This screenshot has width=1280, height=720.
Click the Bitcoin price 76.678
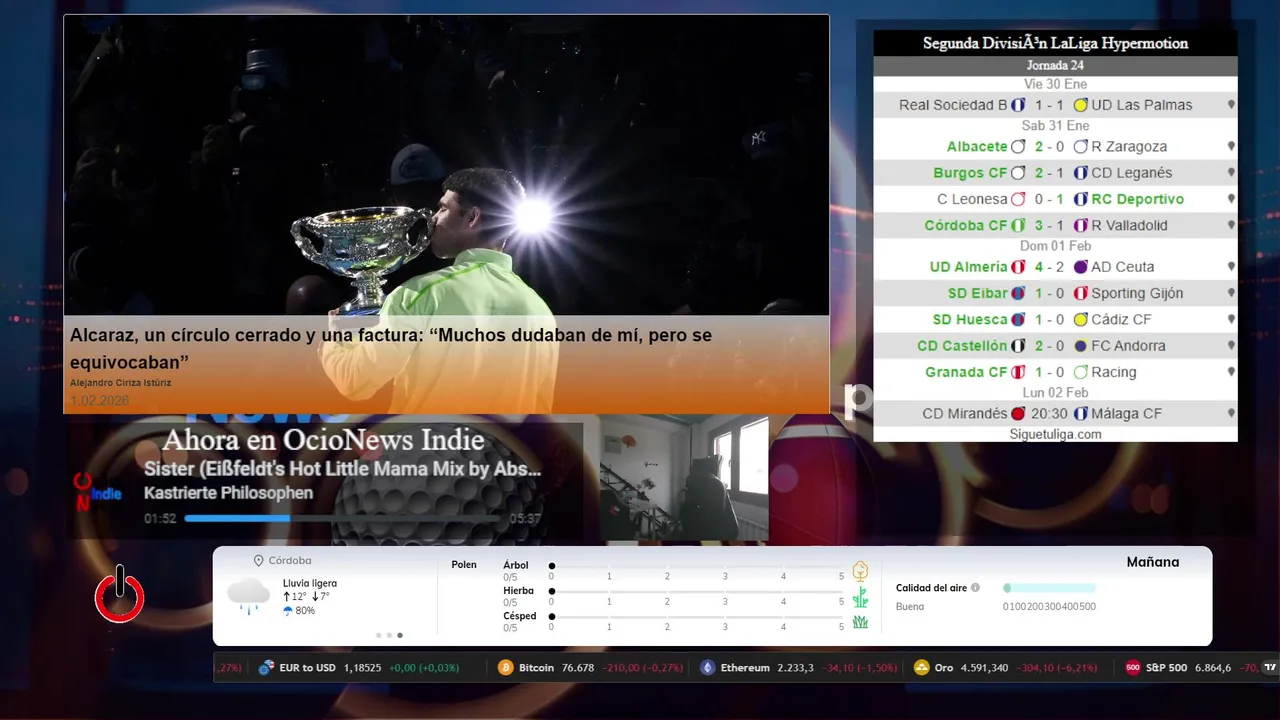coord(578,668)
